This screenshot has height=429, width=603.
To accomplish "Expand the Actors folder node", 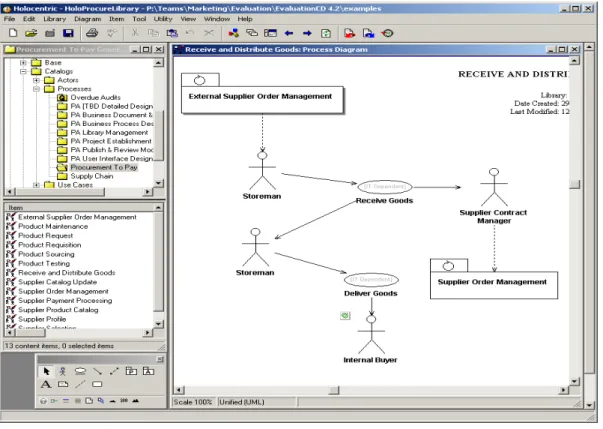I will point(36,80).
